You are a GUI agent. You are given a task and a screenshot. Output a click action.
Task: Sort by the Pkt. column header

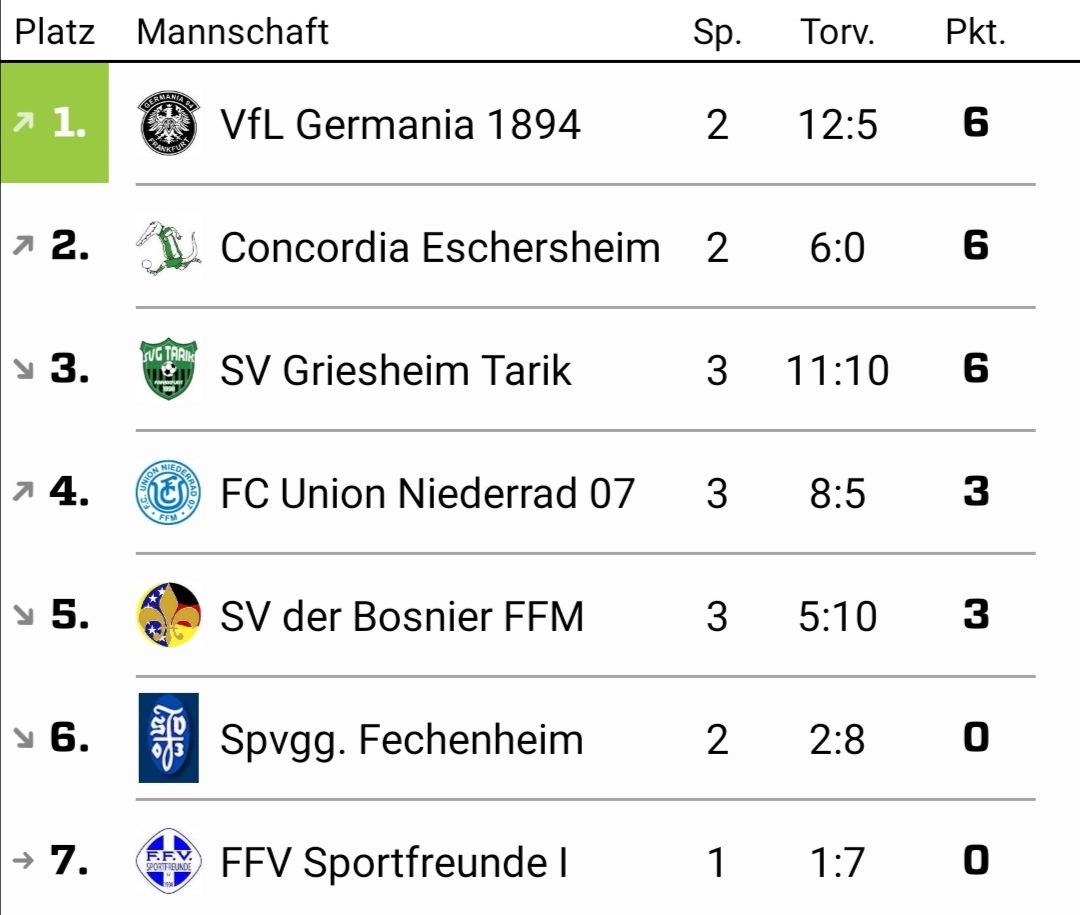click(975, 32)
